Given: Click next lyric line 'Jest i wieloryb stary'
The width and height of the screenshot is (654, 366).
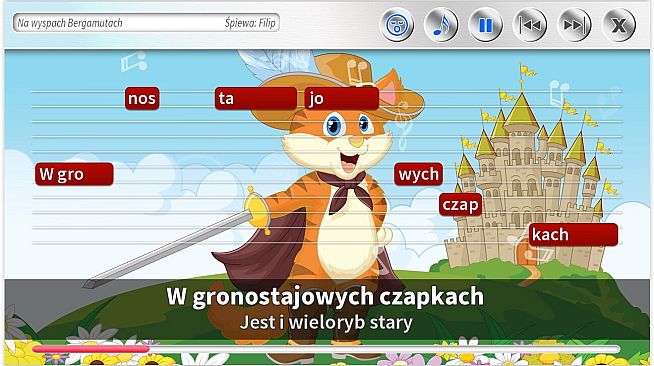Looking at the screenshot, I should [326, 322].
